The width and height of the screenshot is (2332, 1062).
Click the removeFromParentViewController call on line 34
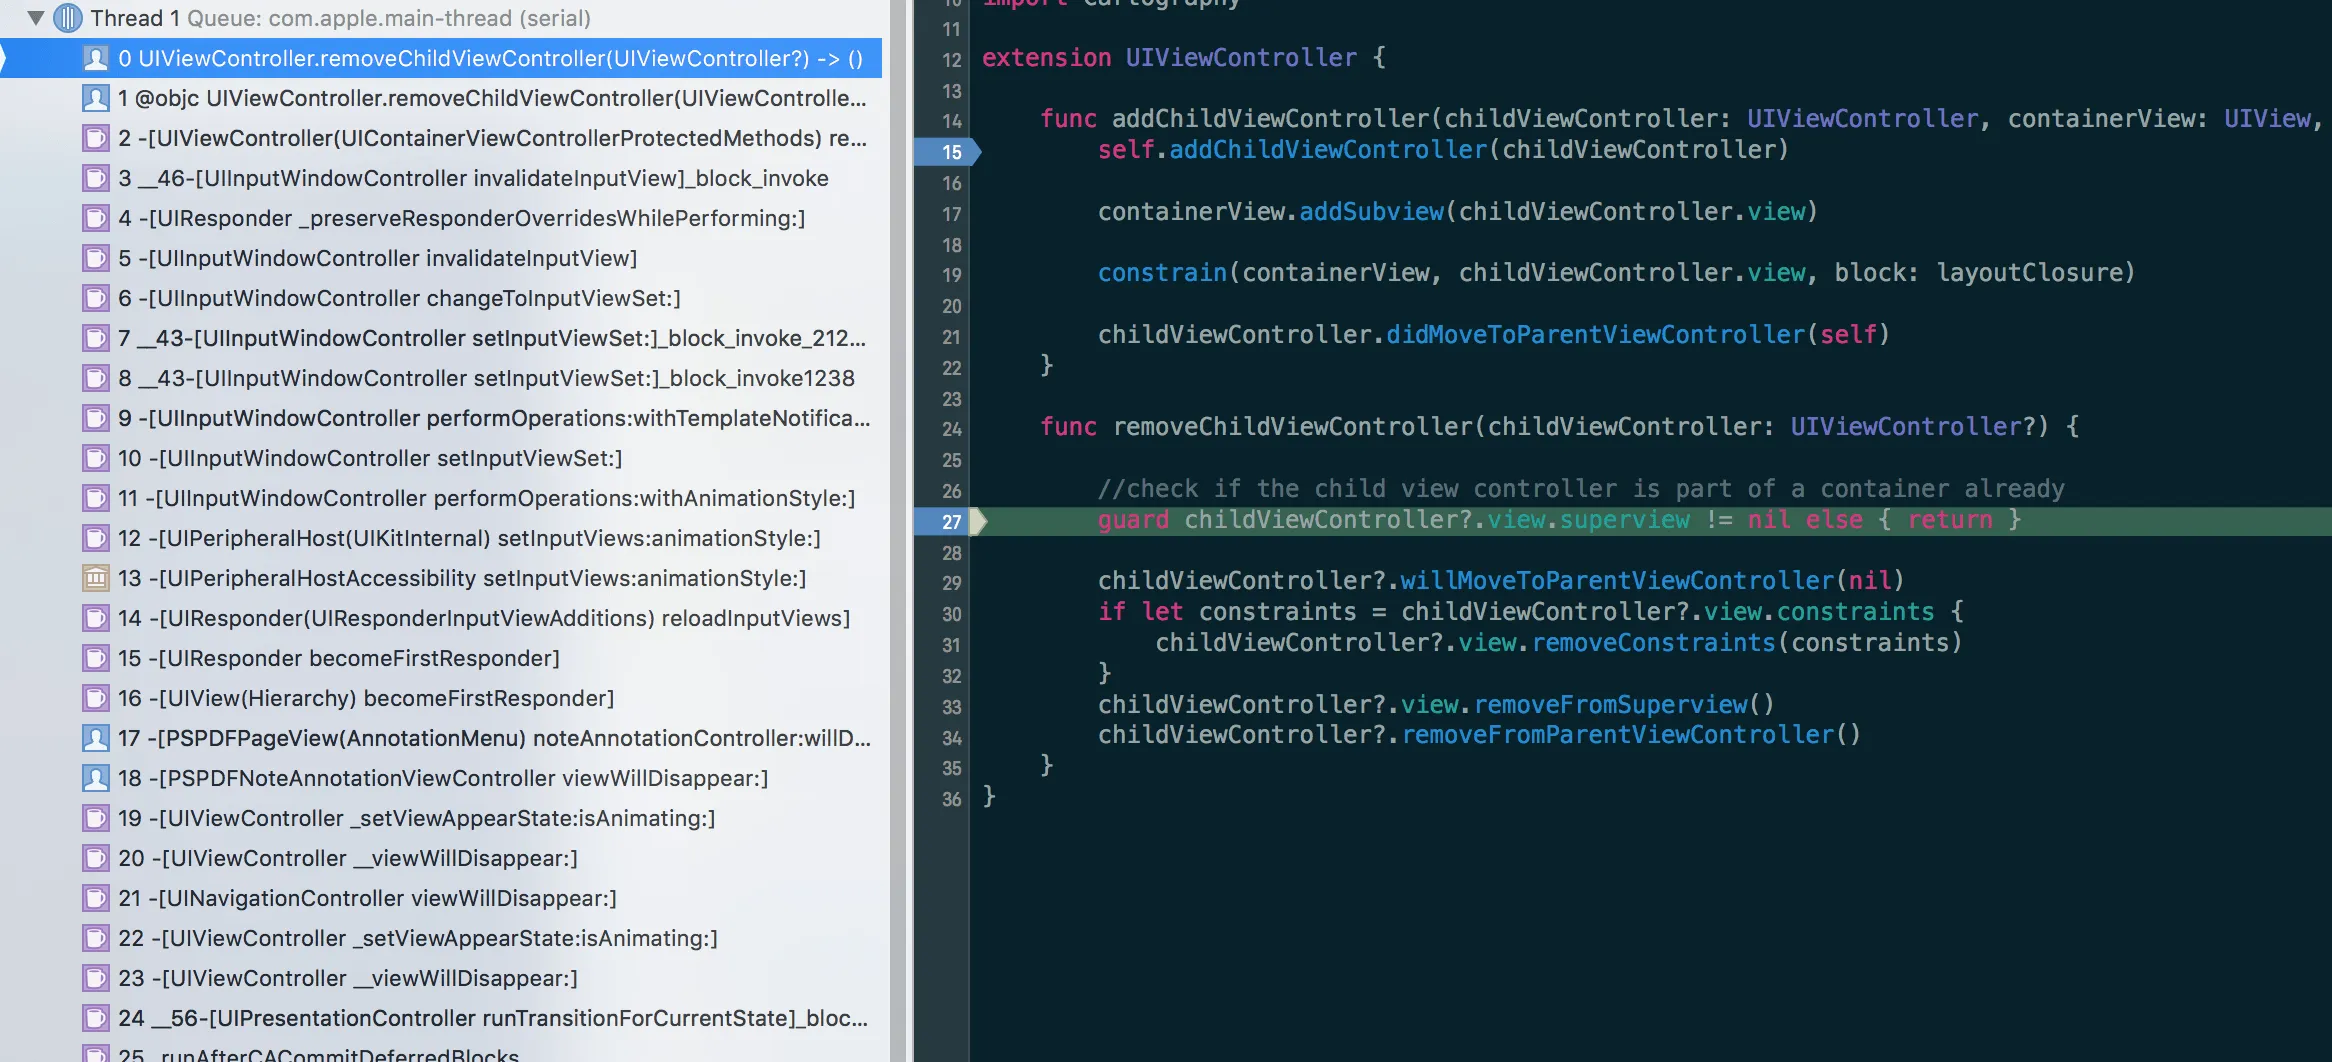1617,735
